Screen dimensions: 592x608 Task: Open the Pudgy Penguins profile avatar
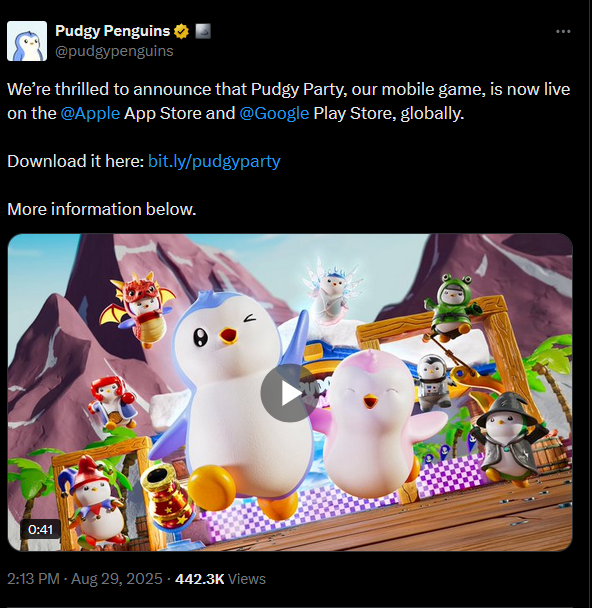[x=27, y=41]
